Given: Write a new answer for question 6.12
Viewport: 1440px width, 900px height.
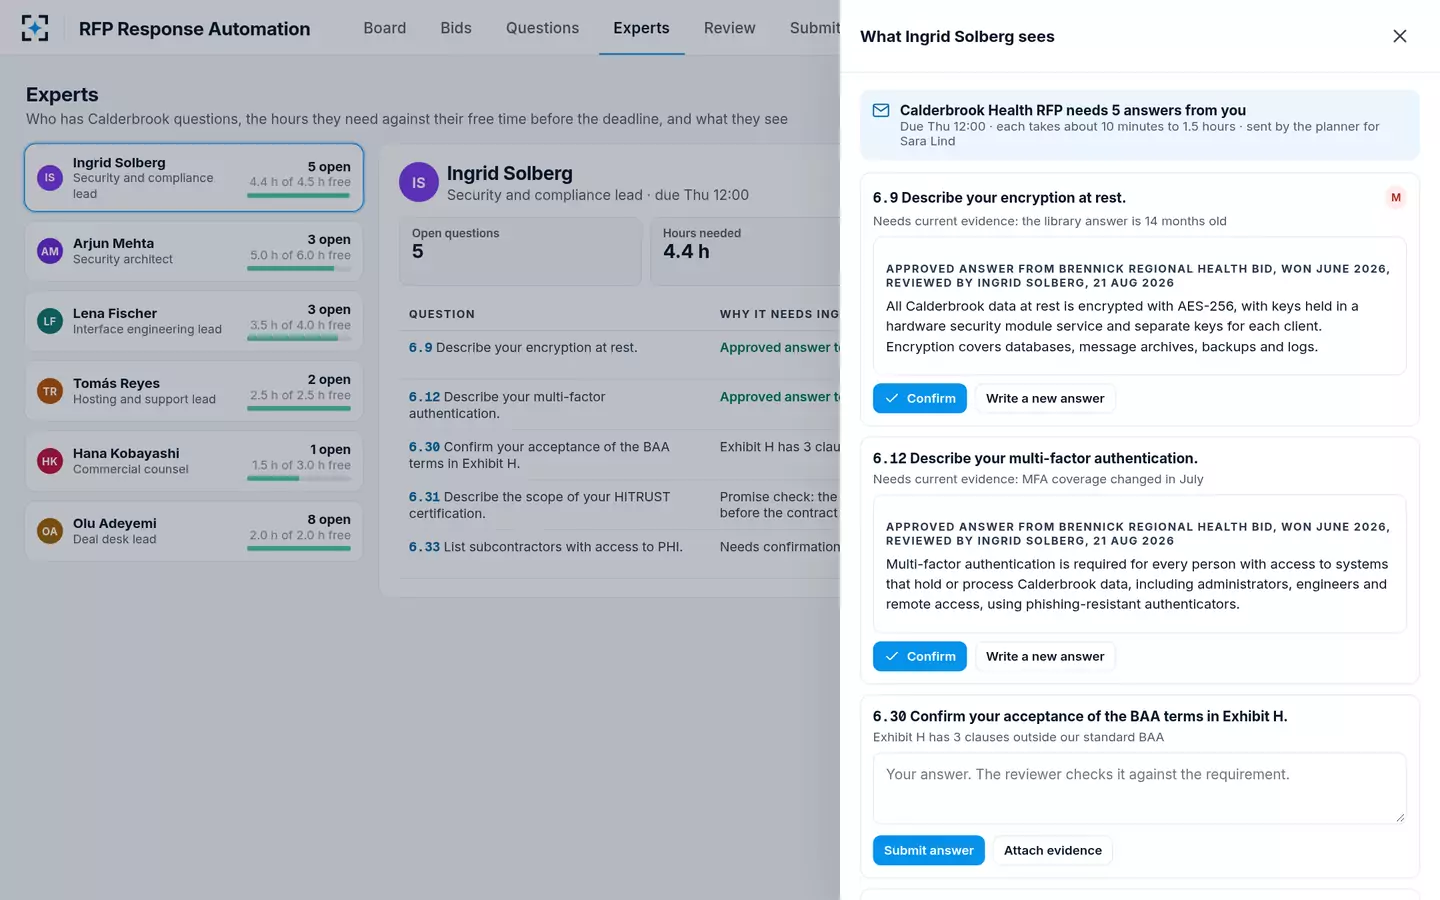Looking at the screenshot, I should (1045, 656).
